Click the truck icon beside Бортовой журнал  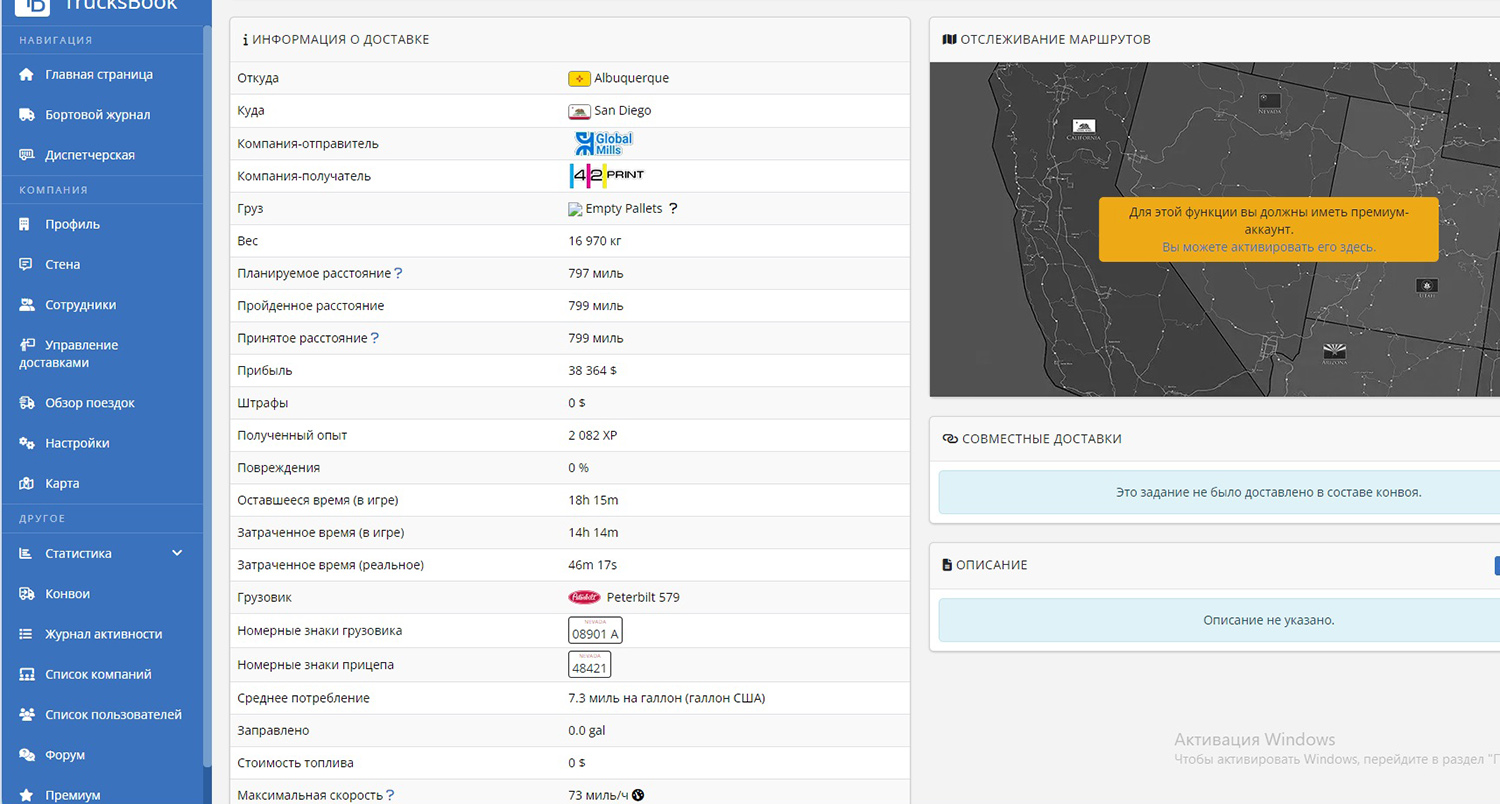pyautogui.click(x=27, y=115)
